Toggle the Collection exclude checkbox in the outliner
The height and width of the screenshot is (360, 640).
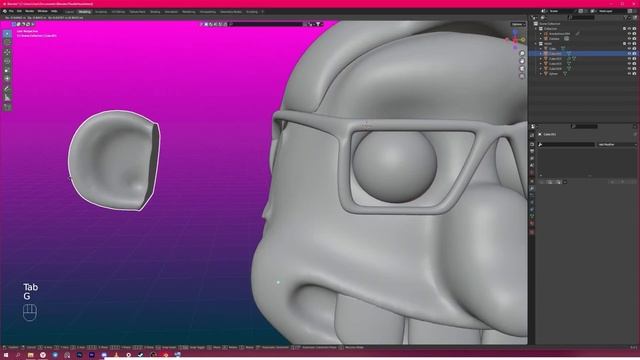[x=624, y=29]
